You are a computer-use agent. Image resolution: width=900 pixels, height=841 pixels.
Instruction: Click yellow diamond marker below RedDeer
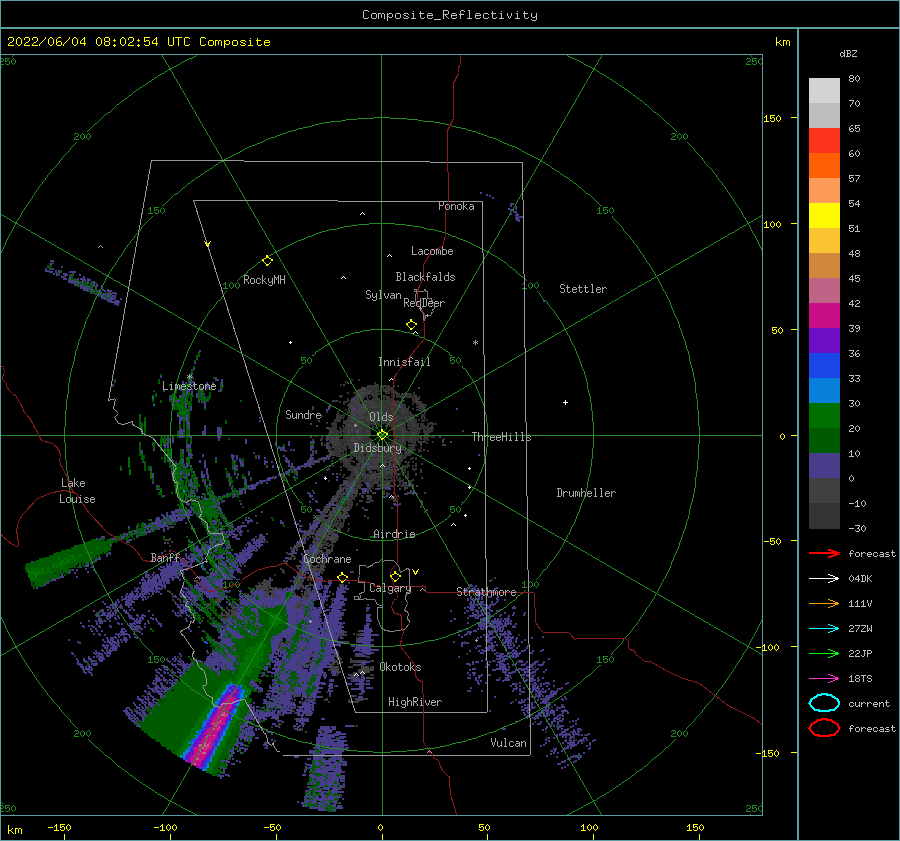click(412, 325)
